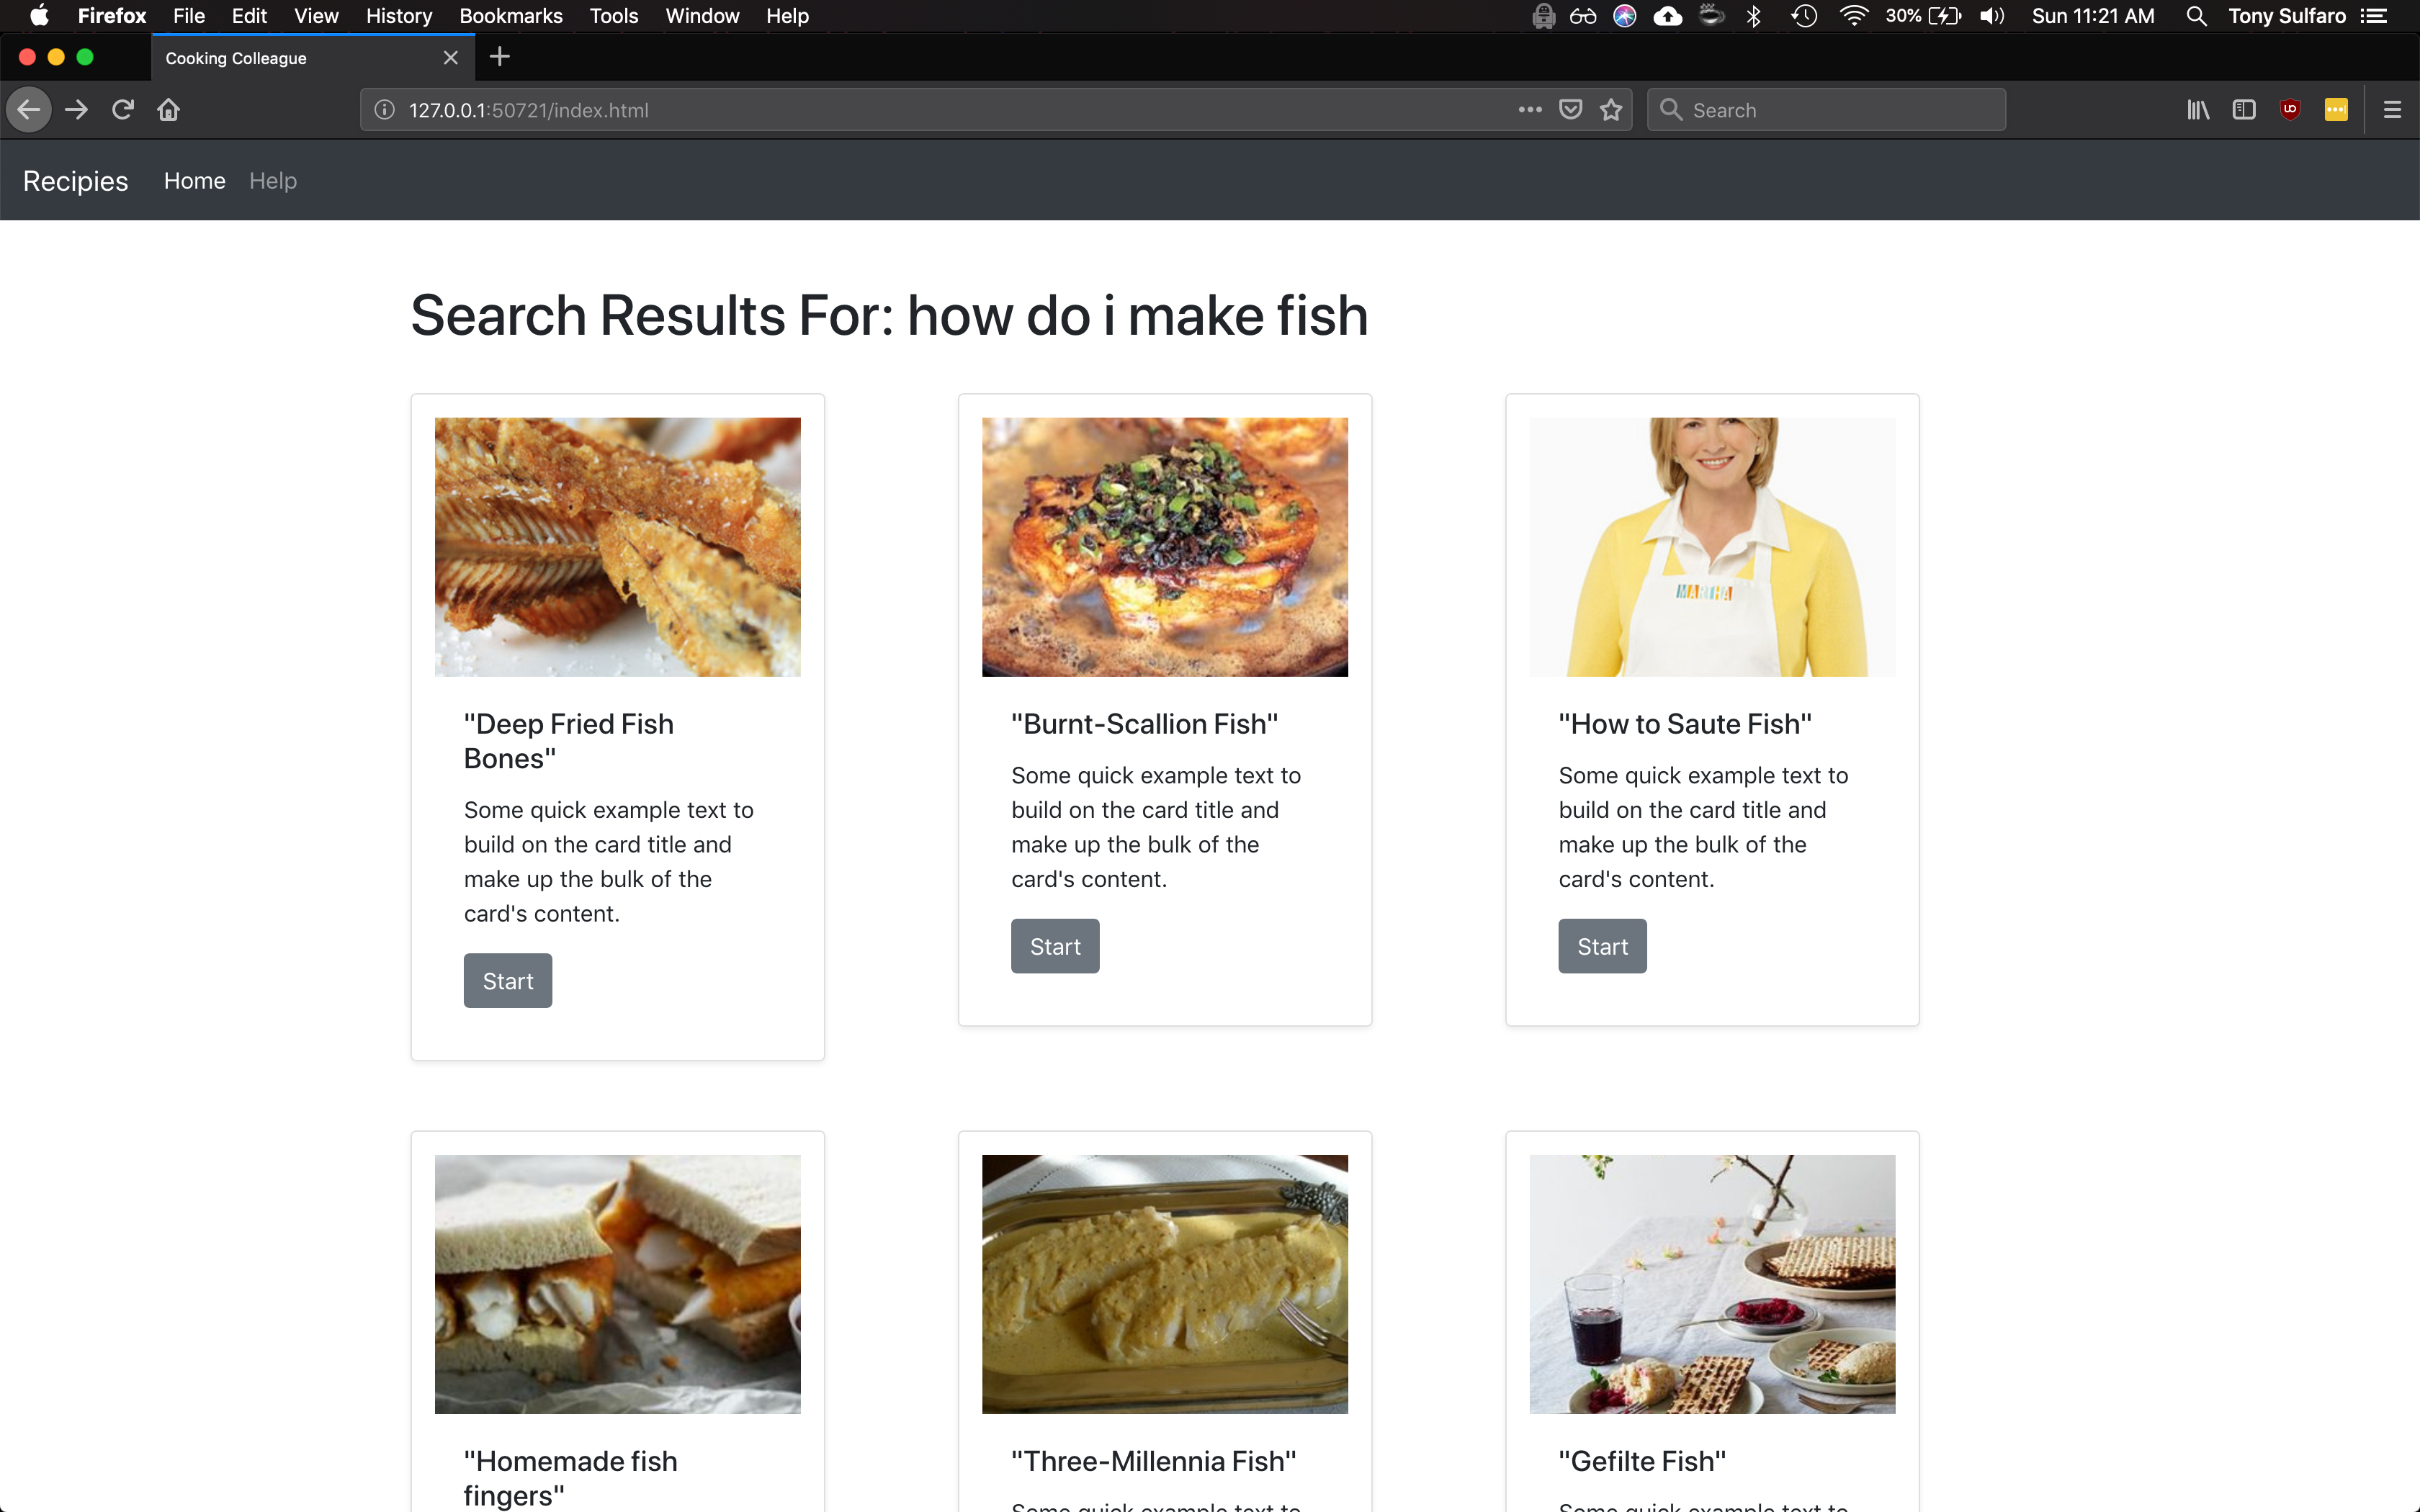Bookmark this page with the star icon
Viewport: 2420px width, 1512px height.
pos(1610,110)
